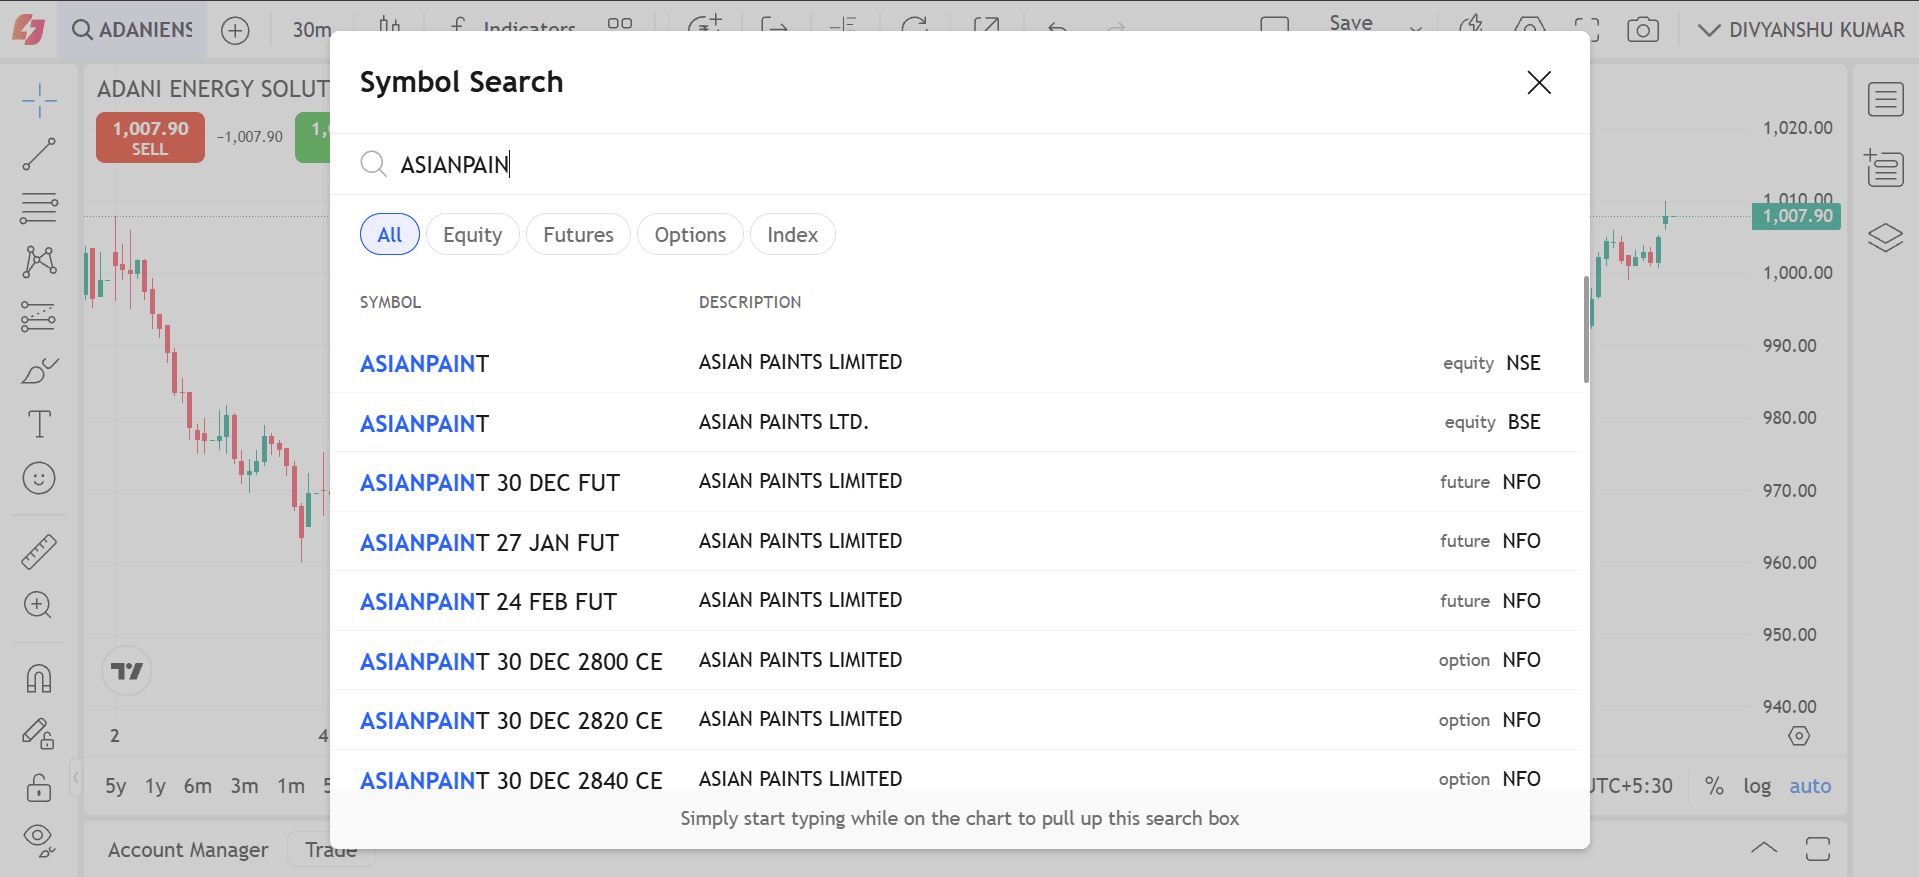Hide all drawings with eye icon
Screen dimensions: 1919x877
pos(39,840)
